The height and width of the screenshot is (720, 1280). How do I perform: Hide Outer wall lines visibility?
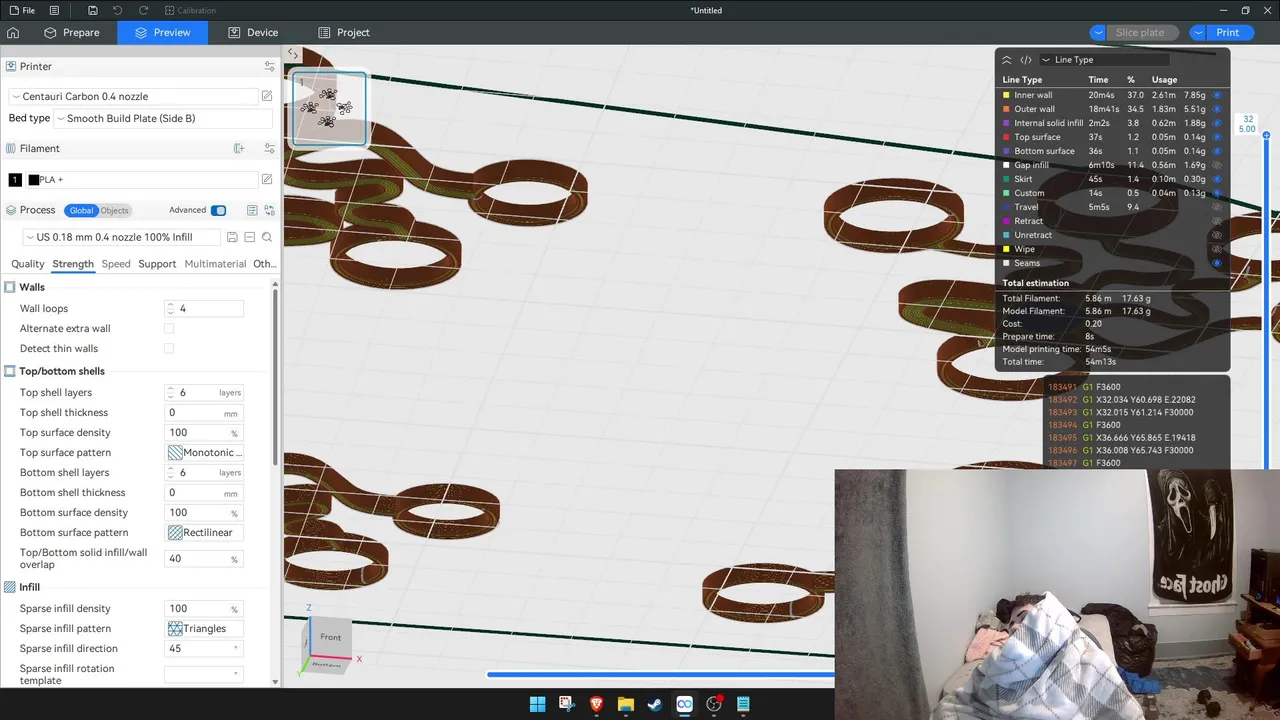pos(1217,109)
